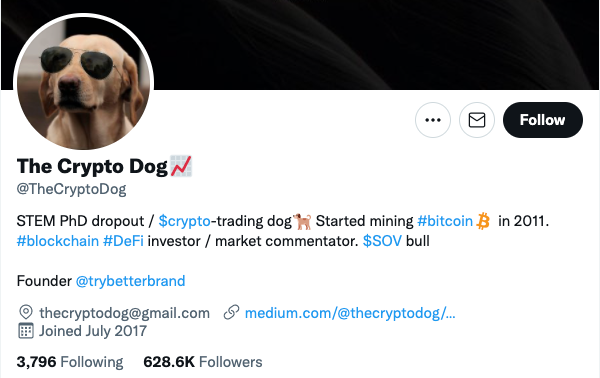Click the envelope message icon
Screen dimensions: 600x378
[477, 120]
